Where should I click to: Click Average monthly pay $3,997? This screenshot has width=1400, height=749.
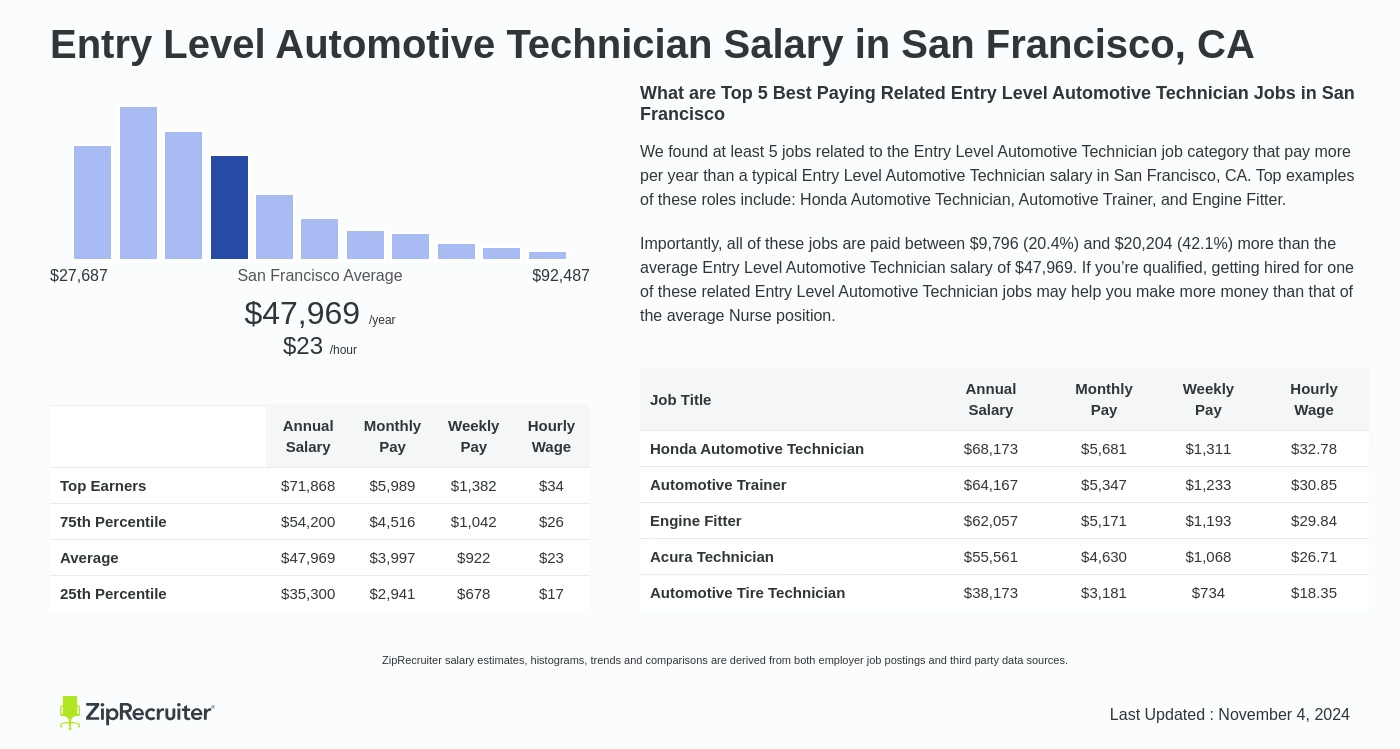pyautogui.click(x=392, y=558)
